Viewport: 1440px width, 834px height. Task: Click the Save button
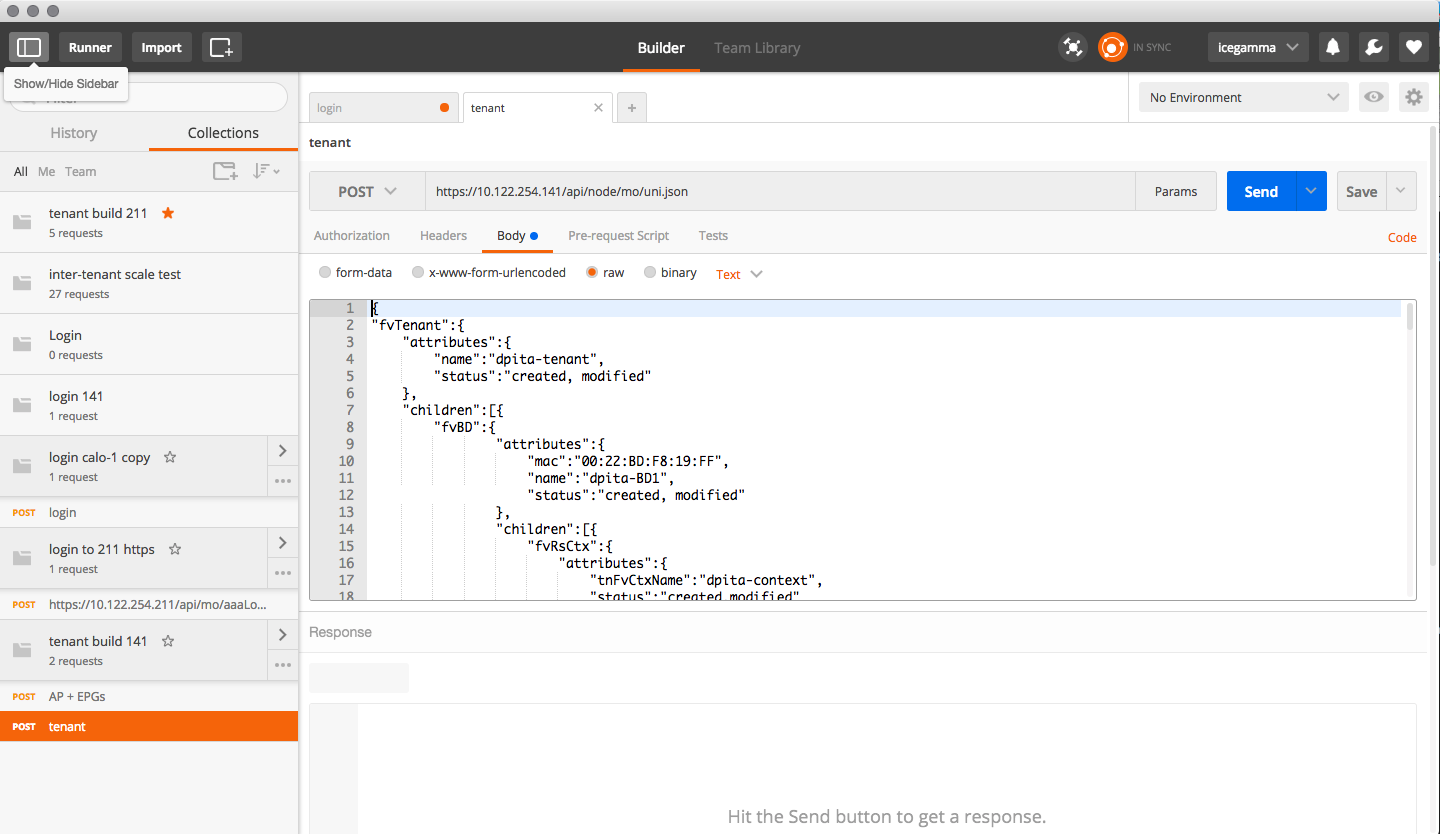(x=1361, y=191)
